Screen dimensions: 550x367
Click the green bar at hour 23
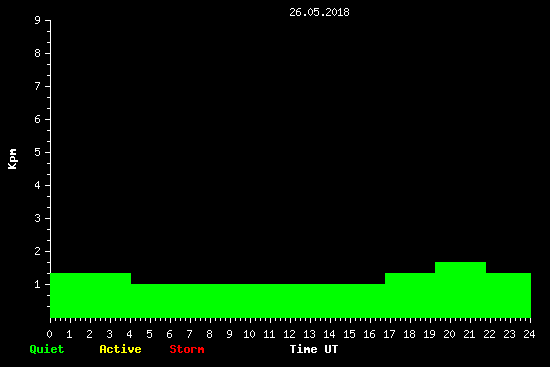pyautogui.click(x=508, y=295)
